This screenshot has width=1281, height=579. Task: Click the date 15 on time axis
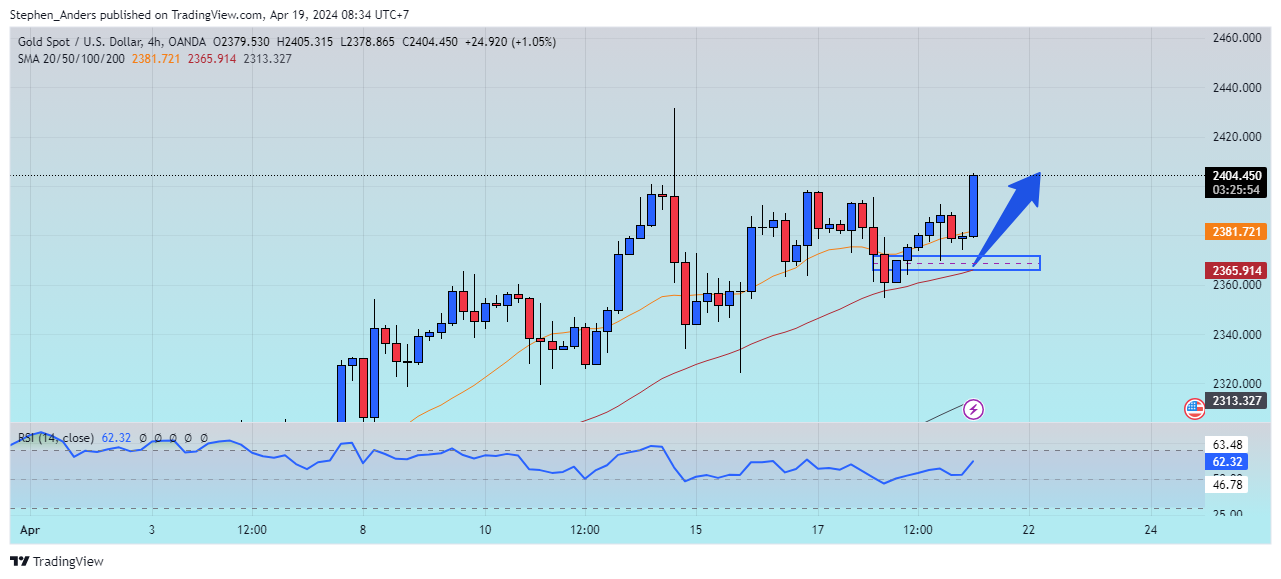click(x=696, y=530)
